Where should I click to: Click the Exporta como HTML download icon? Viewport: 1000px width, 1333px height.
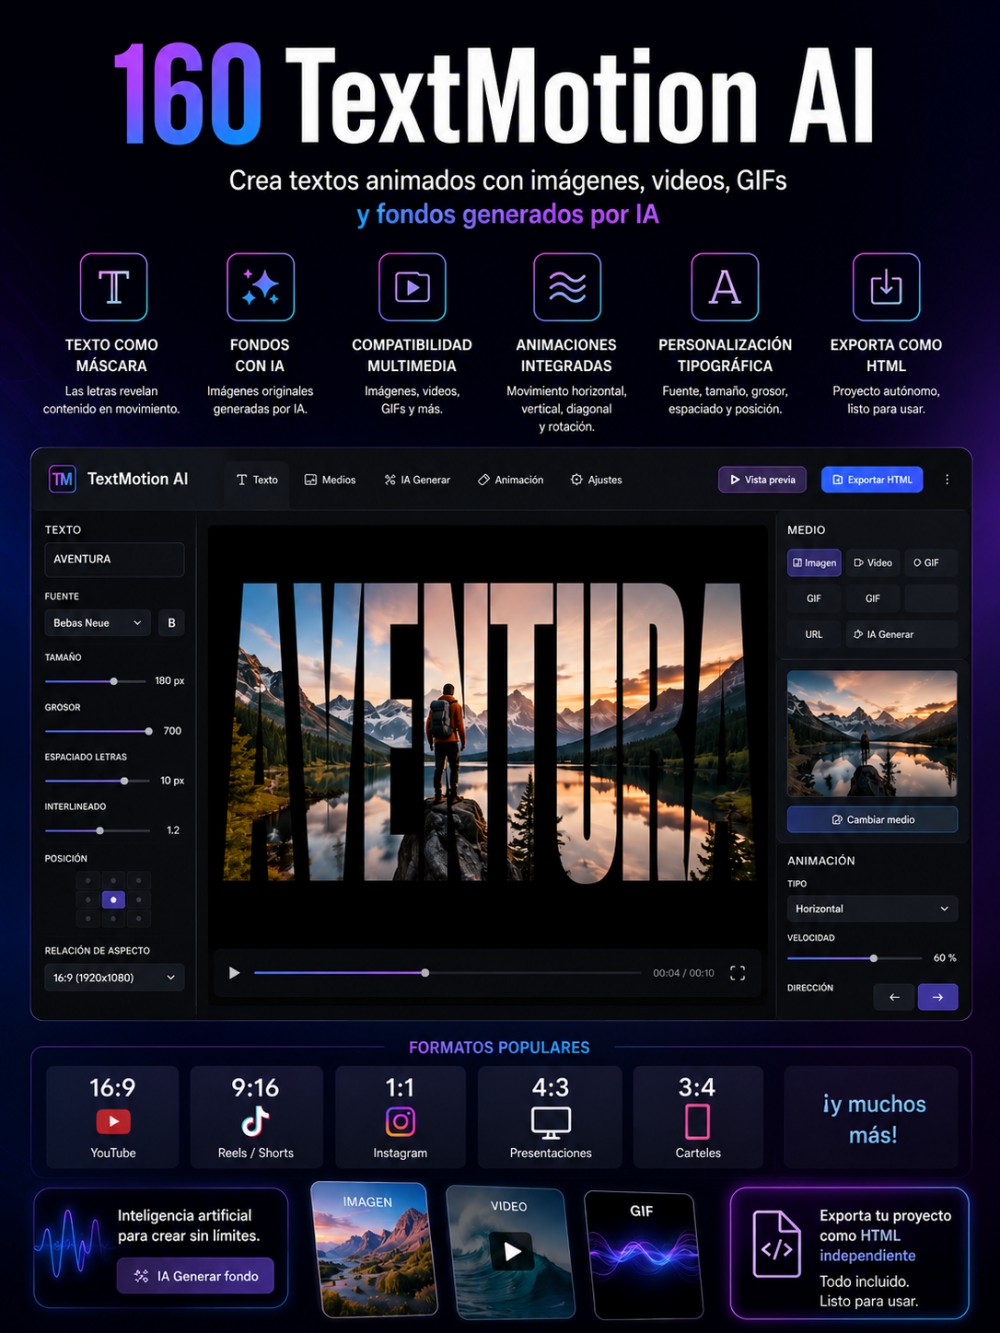tap(886, 287)
